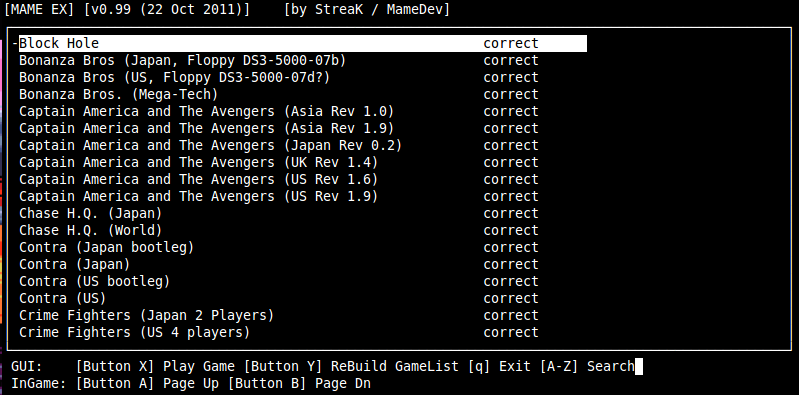Image resolution: width=799 pixels, height=395 pixels.
Task: Click the [Button B] Page Dn hint
Action: tap(299, 383)
